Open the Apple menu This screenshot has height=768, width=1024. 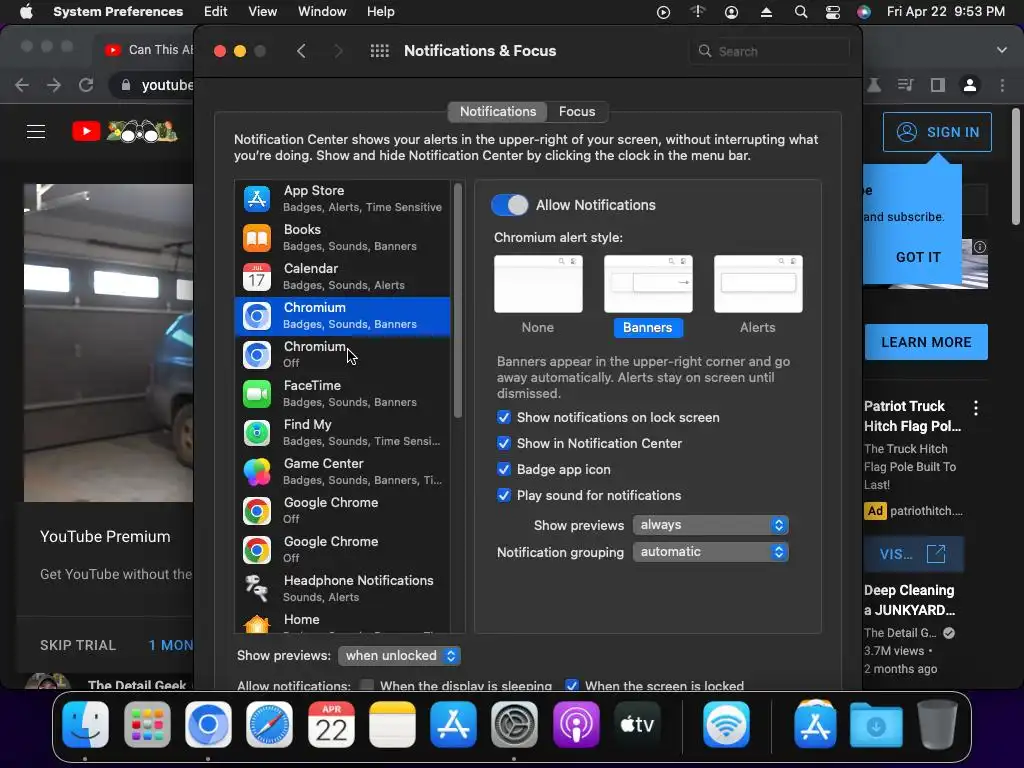[26, 12]
